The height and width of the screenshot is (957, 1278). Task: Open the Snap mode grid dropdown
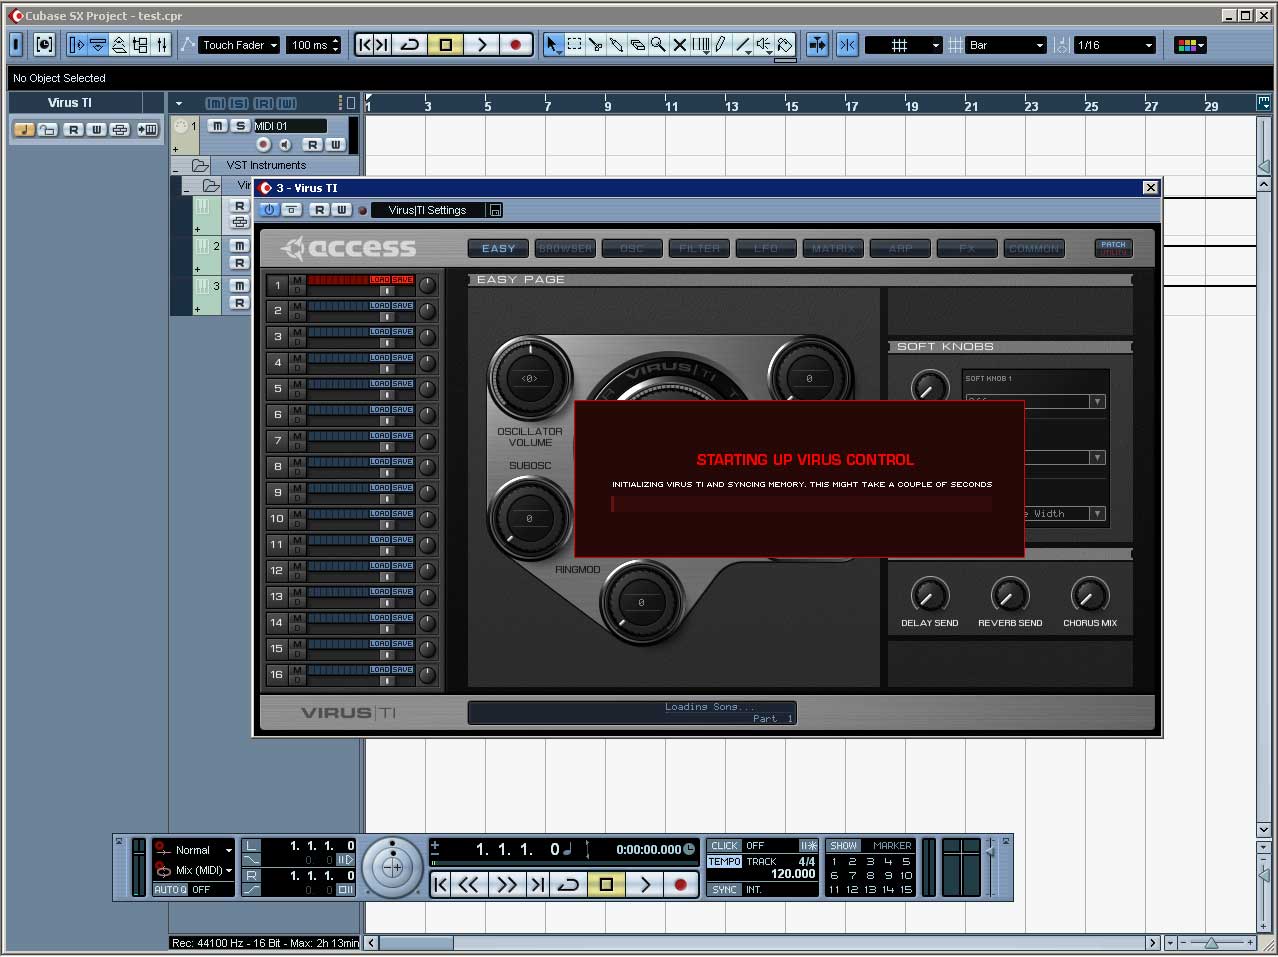(903, 45)
